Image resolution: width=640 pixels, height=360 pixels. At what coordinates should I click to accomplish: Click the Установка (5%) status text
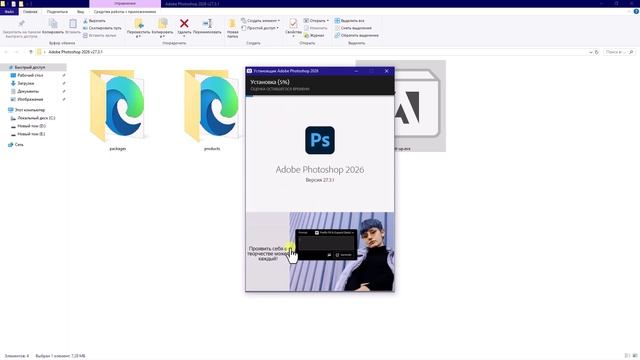(270, 82)
